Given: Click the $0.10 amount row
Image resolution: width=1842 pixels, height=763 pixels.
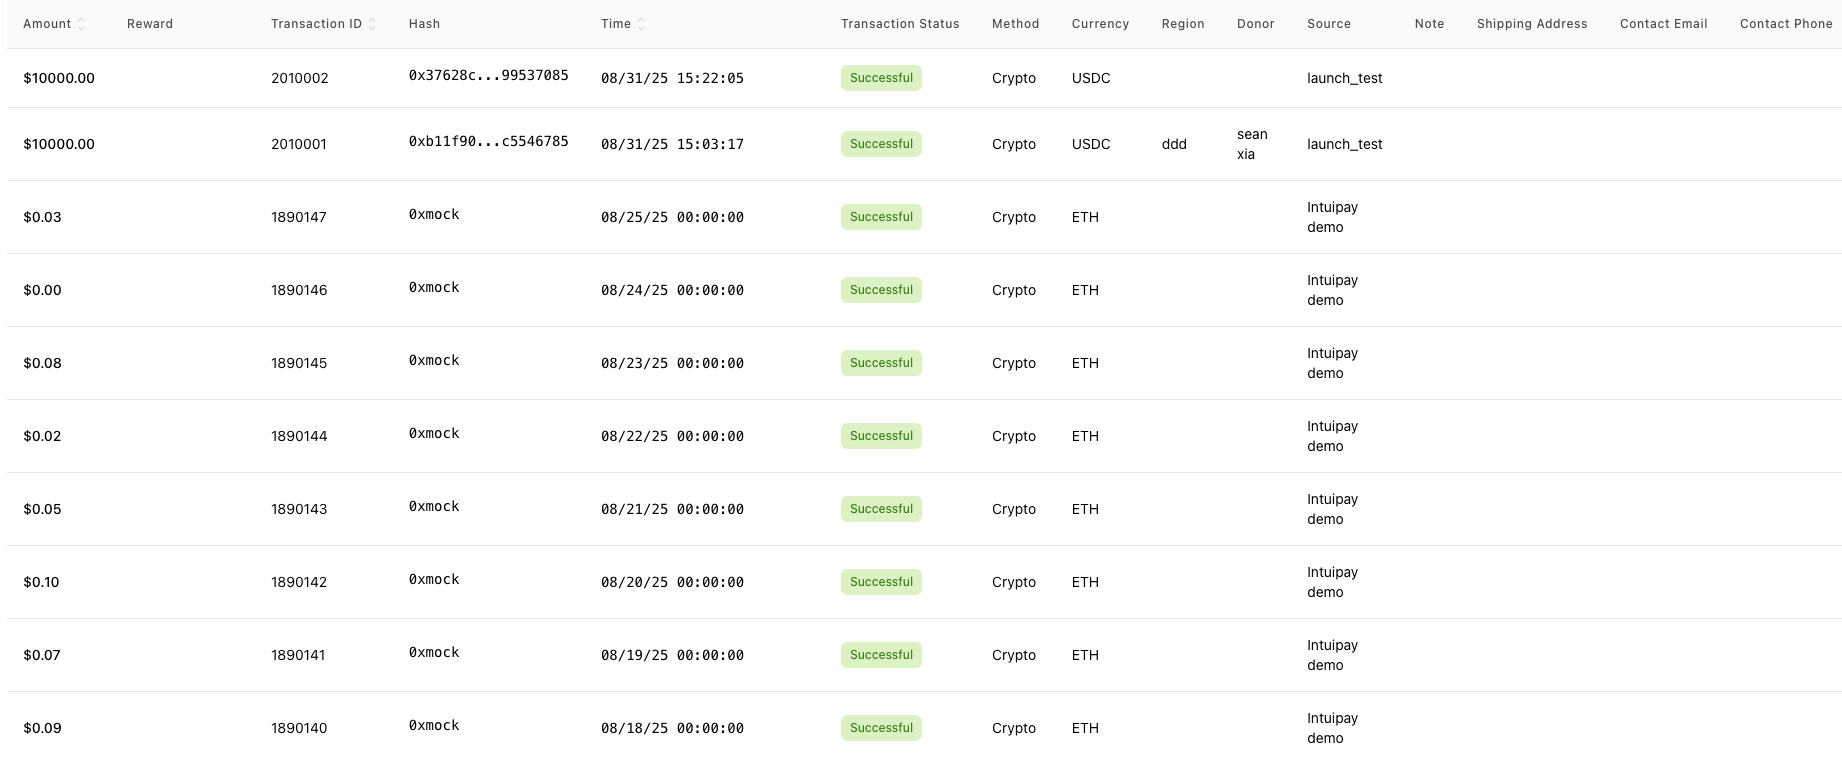Looking at the screenshot, I should tap(41, 582).
